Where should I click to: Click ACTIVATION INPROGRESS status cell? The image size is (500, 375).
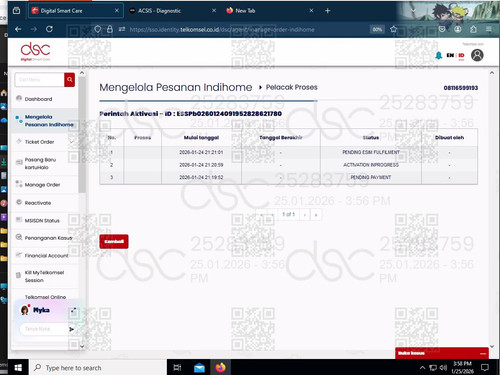pos(371,165)
